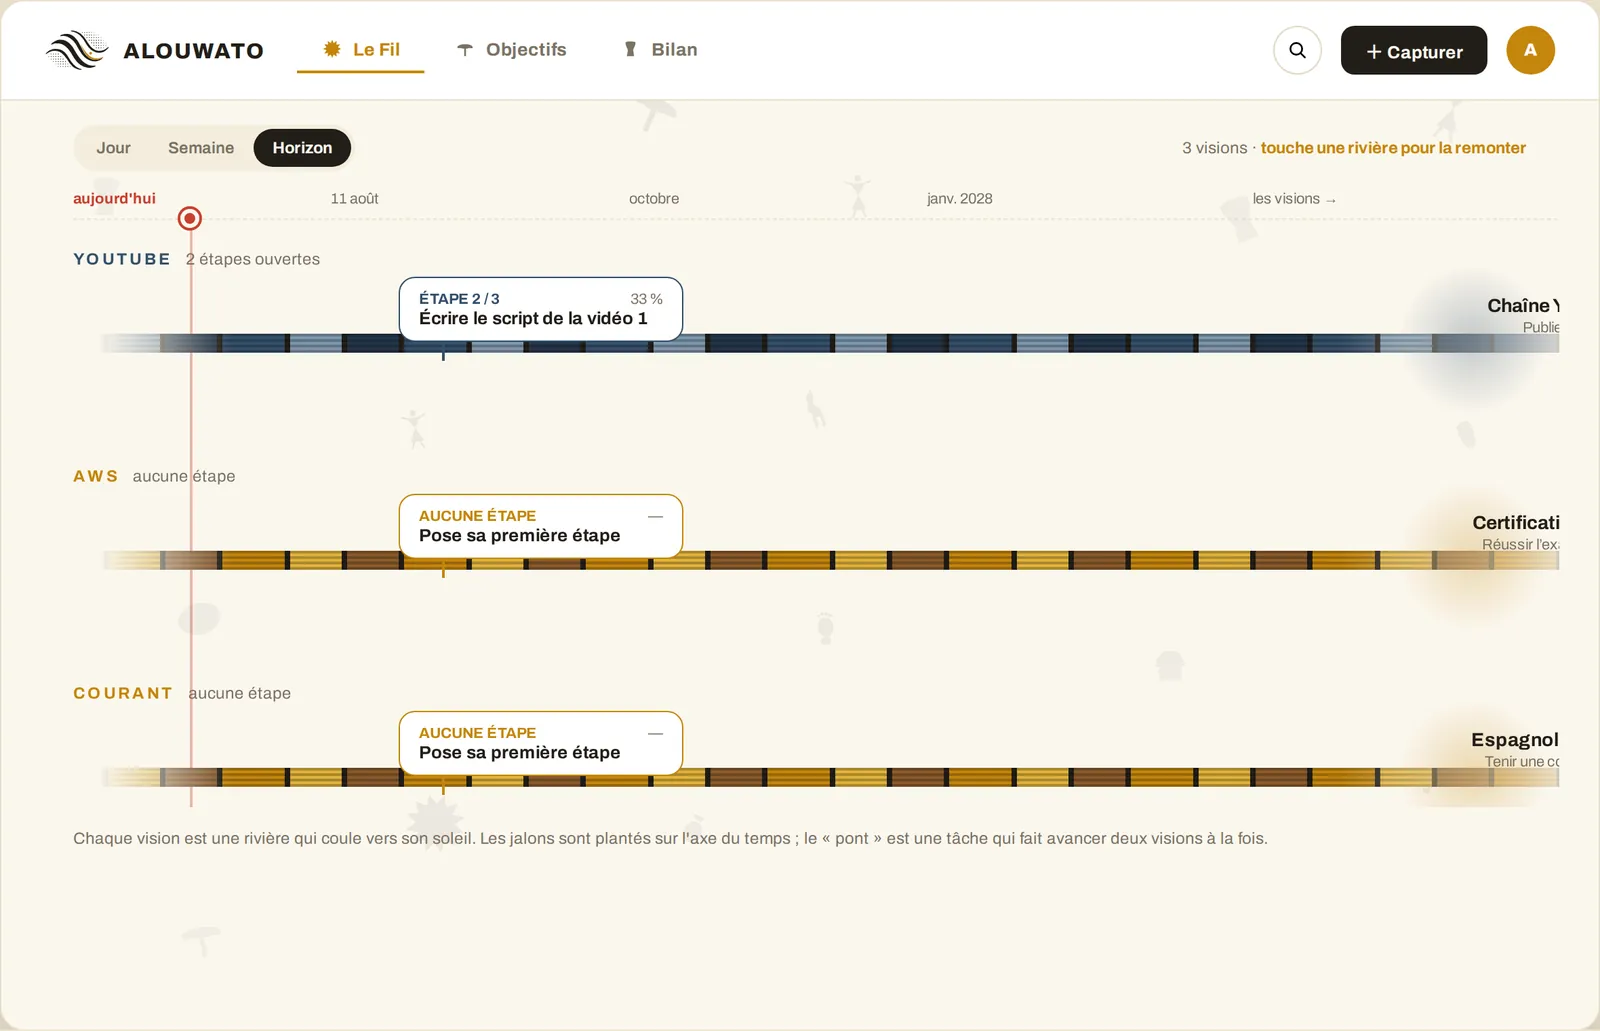The height and width of the screenshot is (1031, 1600).
Task: Click the janv. 2028 date label
Action: (960, 199)
